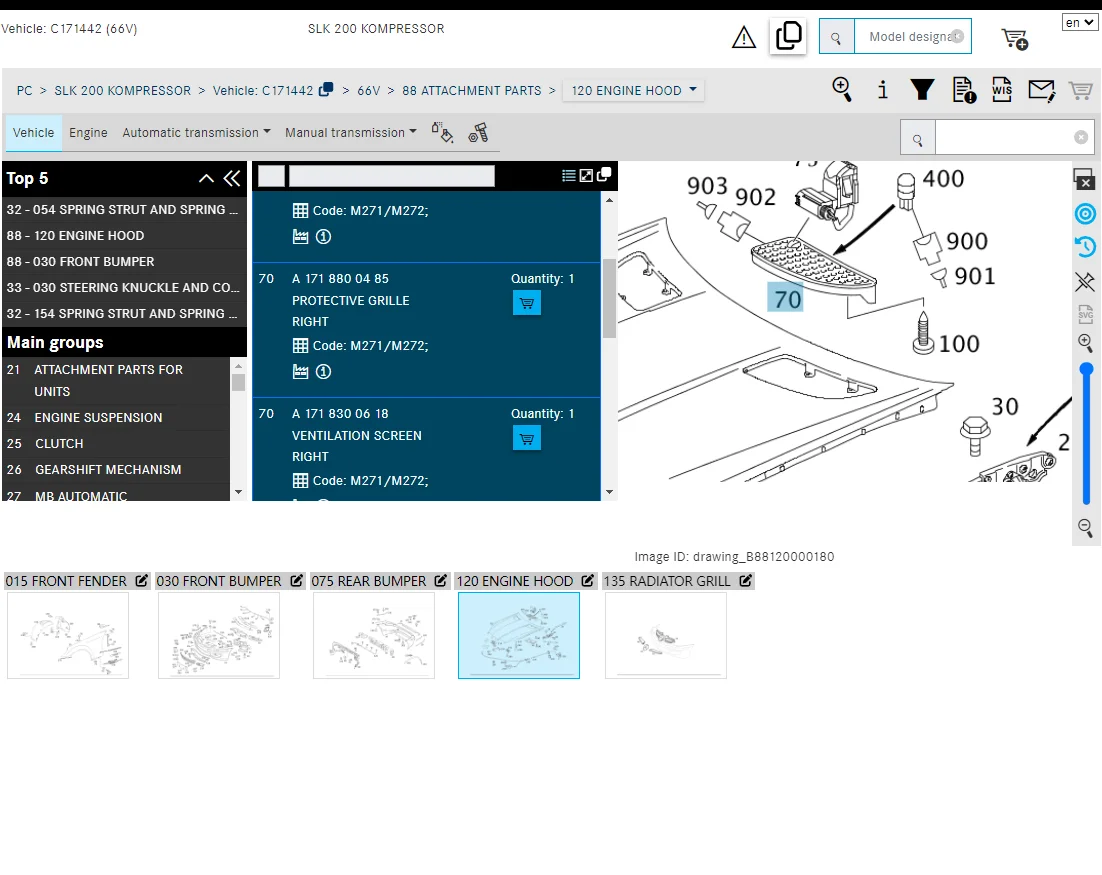Open the language selector 'en'
Image resolution: width=1102 pixels, height=875 pixels.
[x=1080, y=22]
